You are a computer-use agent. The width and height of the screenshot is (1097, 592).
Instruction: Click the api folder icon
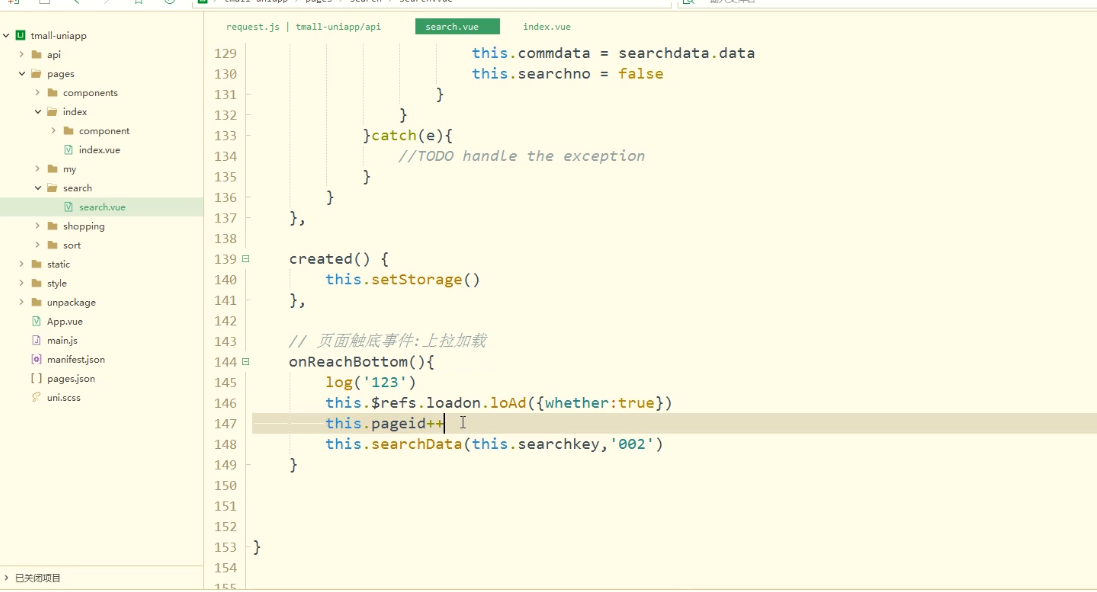pos(36,54)
